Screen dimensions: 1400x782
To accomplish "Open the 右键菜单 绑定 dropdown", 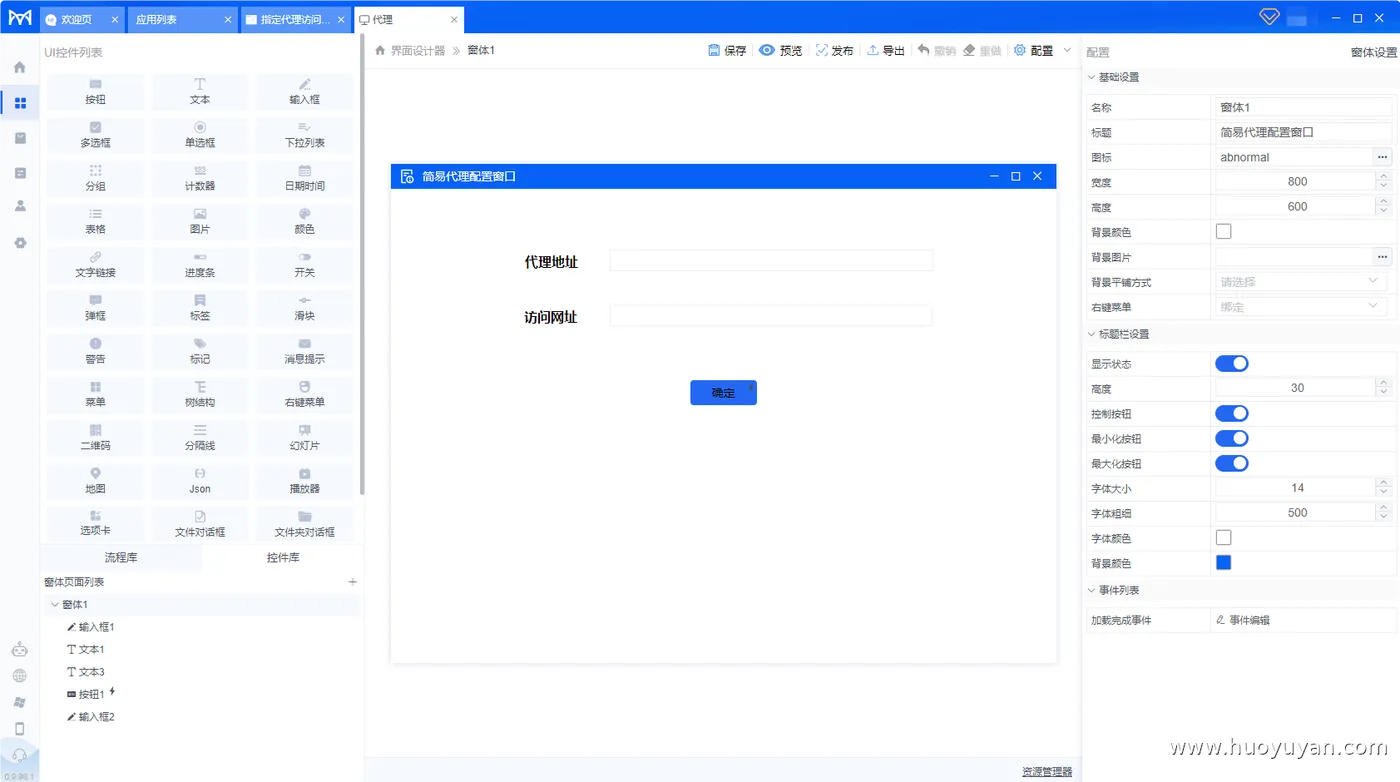I will coord(1300,306).
